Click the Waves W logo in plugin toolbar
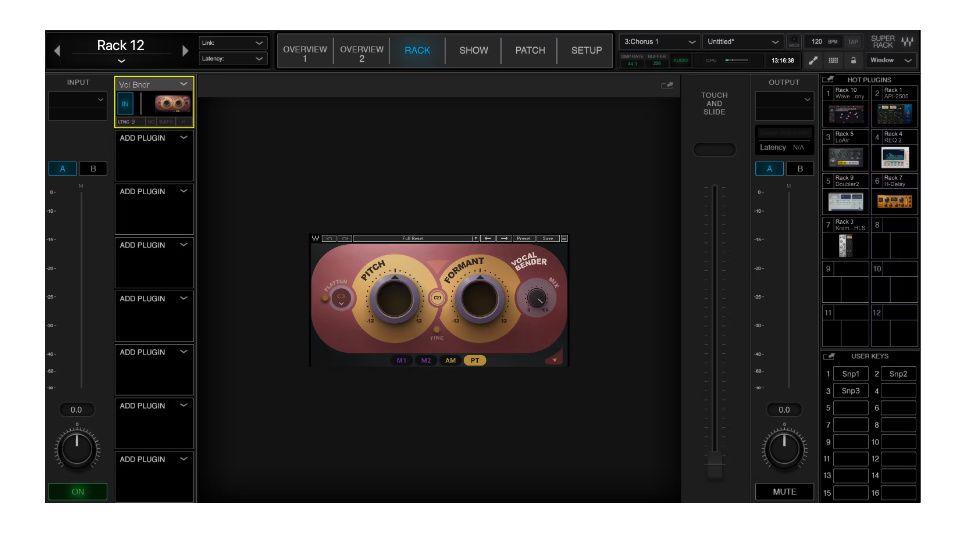967x533 pixels. coord(315,238)
